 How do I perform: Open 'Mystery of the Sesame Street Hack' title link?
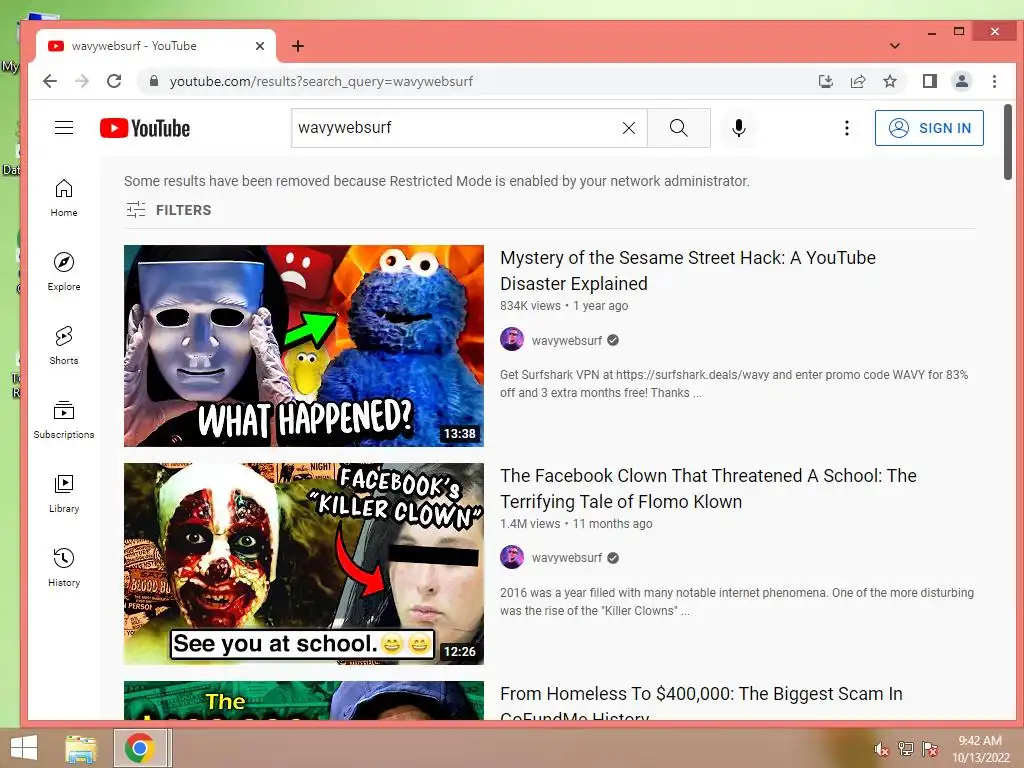[x=688, y=270]
